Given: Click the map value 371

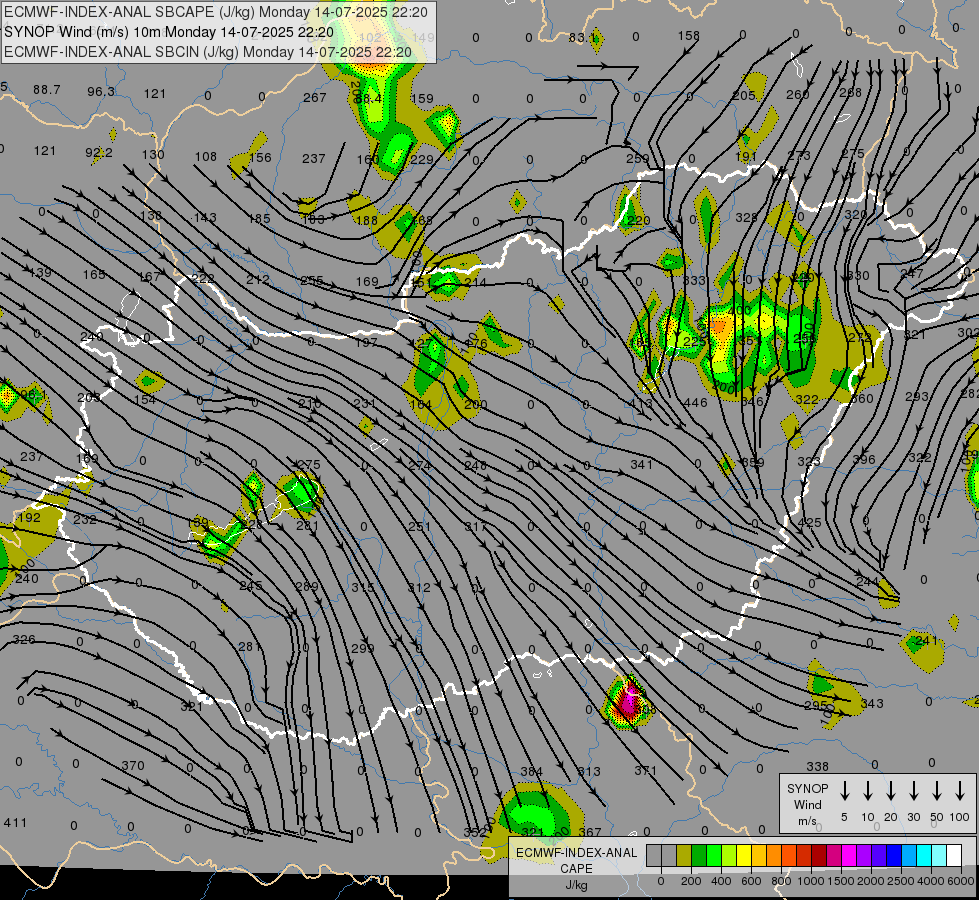Looking at the screenshot, I should pyautogui.click(x=646, y=771).
